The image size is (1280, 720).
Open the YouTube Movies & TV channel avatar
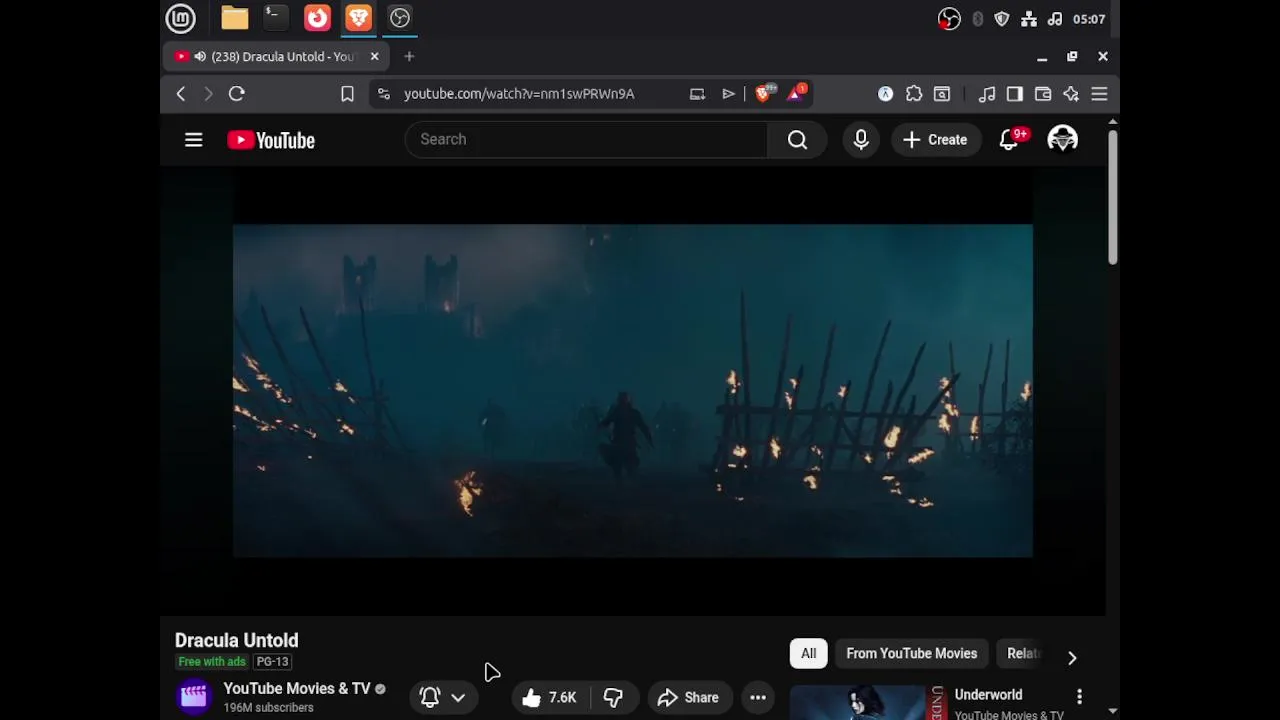coord(194,697)
